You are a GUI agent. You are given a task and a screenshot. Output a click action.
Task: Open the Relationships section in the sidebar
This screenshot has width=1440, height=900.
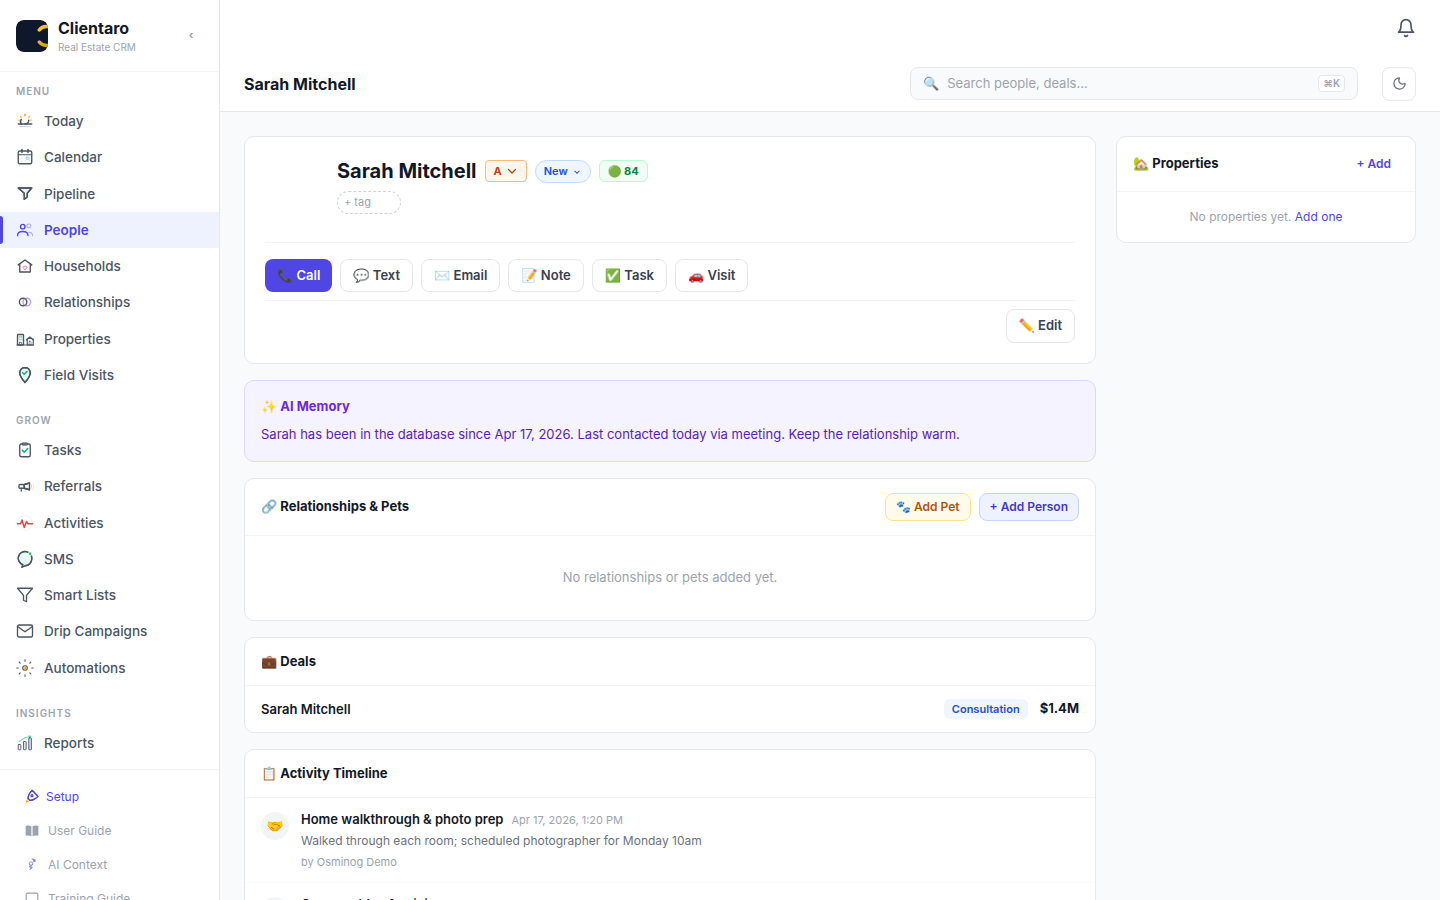(x=86, y=301)
